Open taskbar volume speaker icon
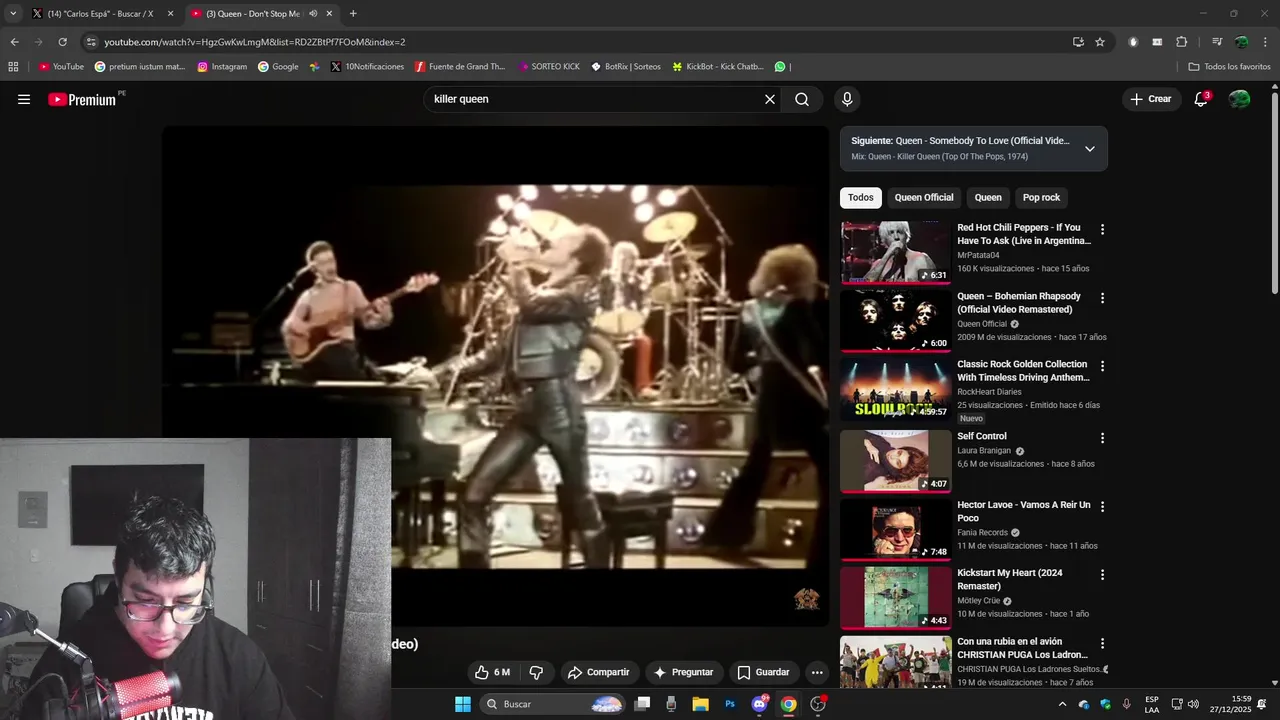The image size is (1280, 720). pos(1193,704)
